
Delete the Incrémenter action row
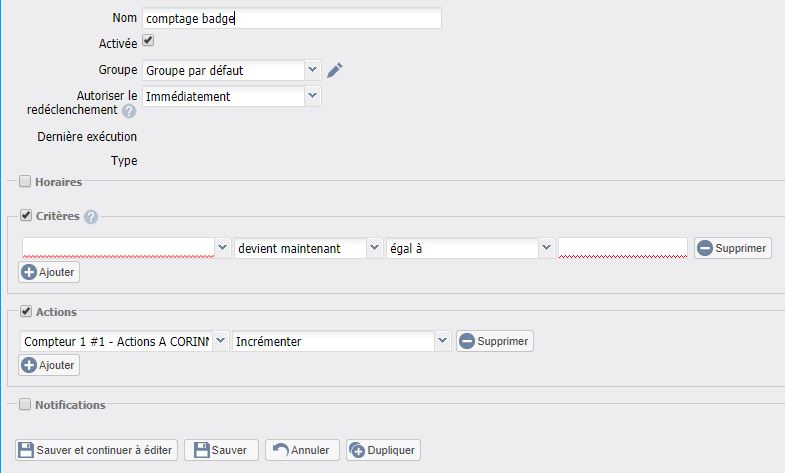pos(494,341)
